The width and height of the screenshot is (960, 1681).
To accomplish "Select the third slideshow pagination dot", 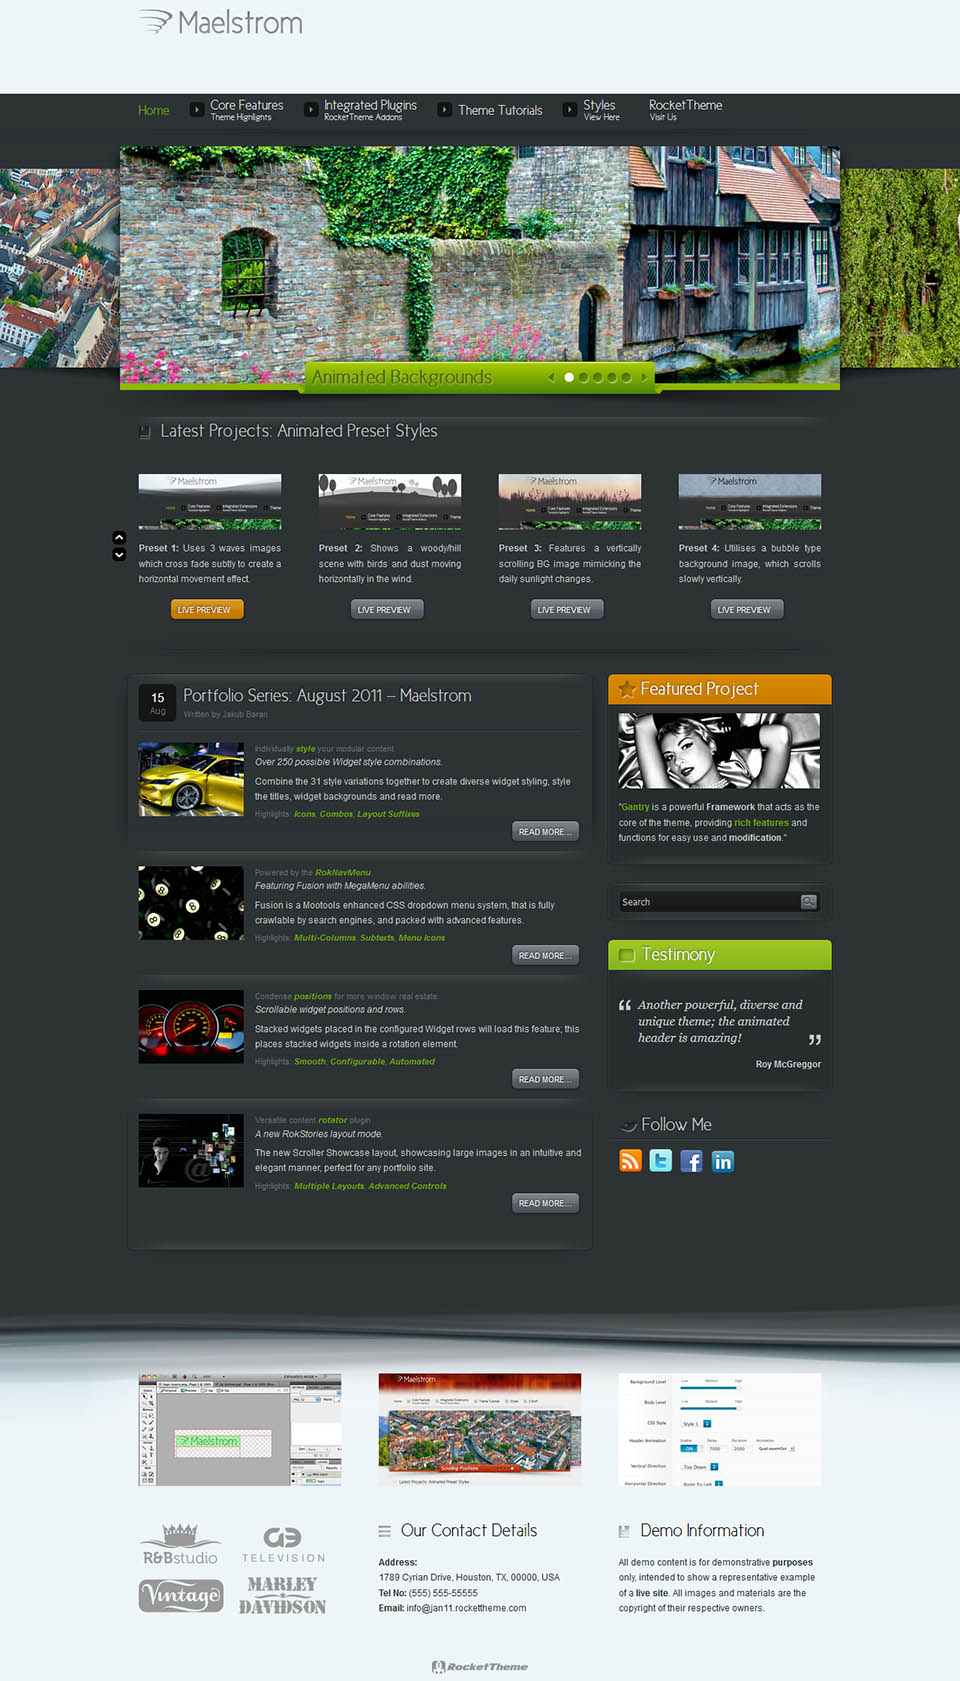I will [598, 377].
